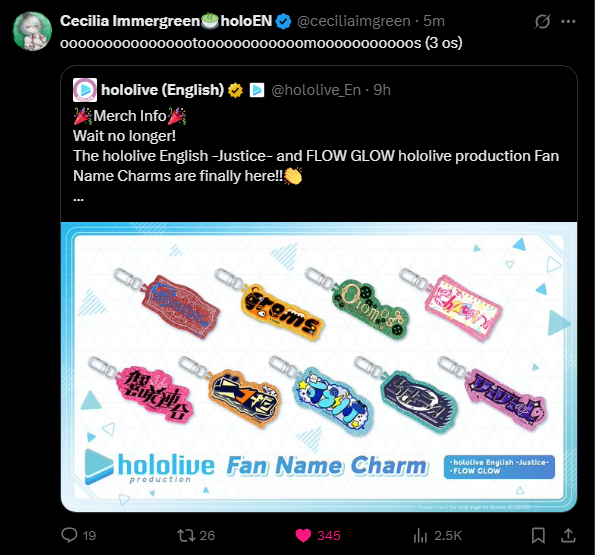Click the Cecilia Immergreen display name
This screenshot has width=595, height=555.
tap(130, 21)
